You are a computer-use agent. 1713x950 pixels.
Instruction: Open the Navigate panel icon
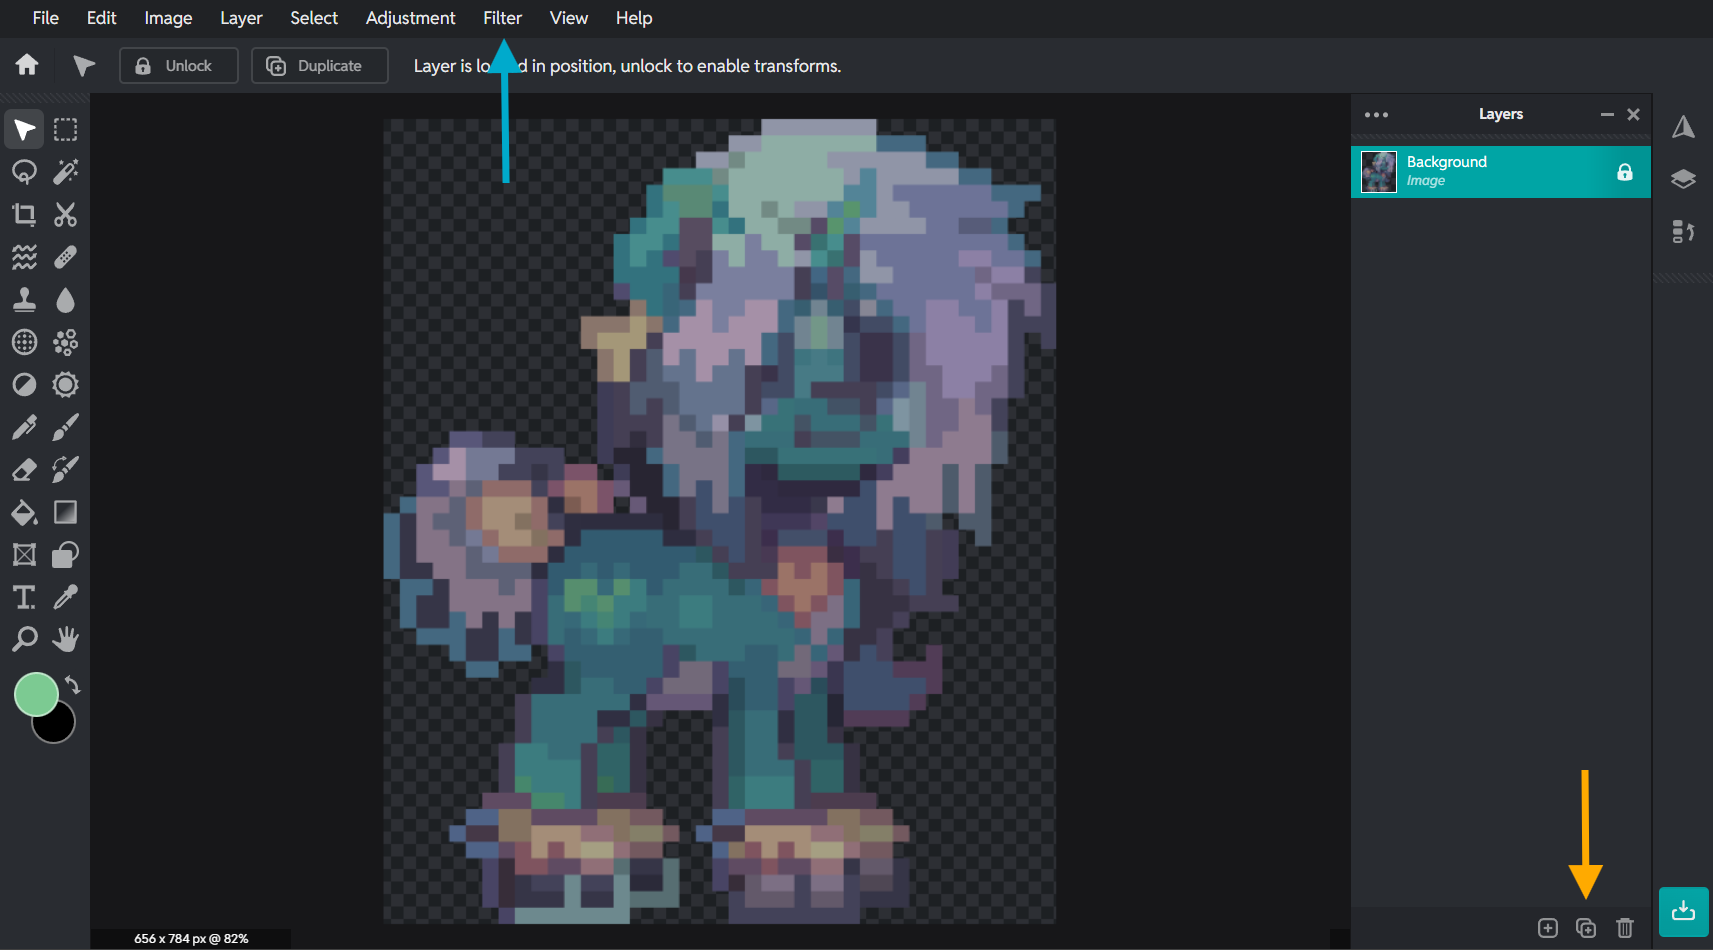(x=1684, y=127)
